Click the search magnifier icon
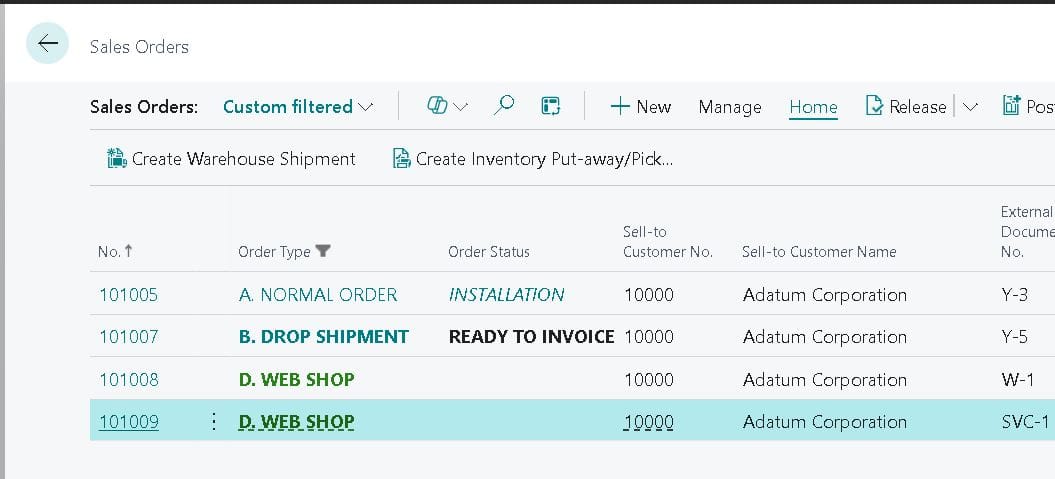Screen dimensions: 1055x479 click(x=504, y=106)
